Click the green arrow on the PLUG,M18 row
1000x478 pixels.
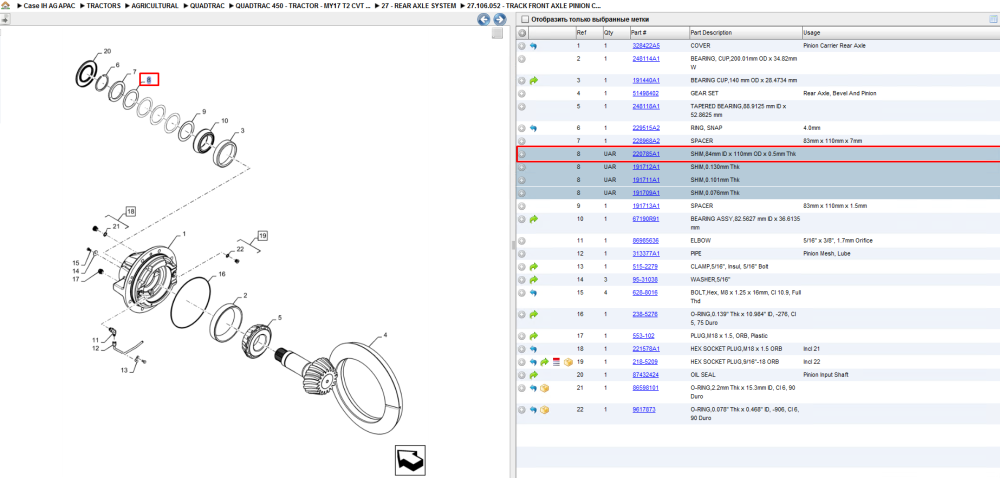click(x=534, y=336)
